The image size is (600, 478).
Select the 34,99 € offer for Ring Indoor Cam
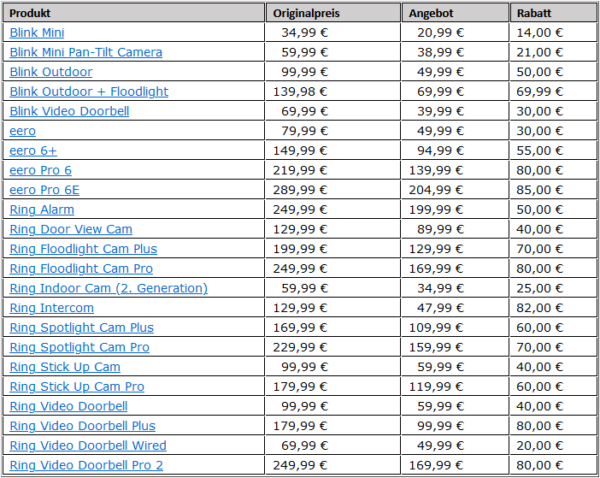[x=455, y=288]
